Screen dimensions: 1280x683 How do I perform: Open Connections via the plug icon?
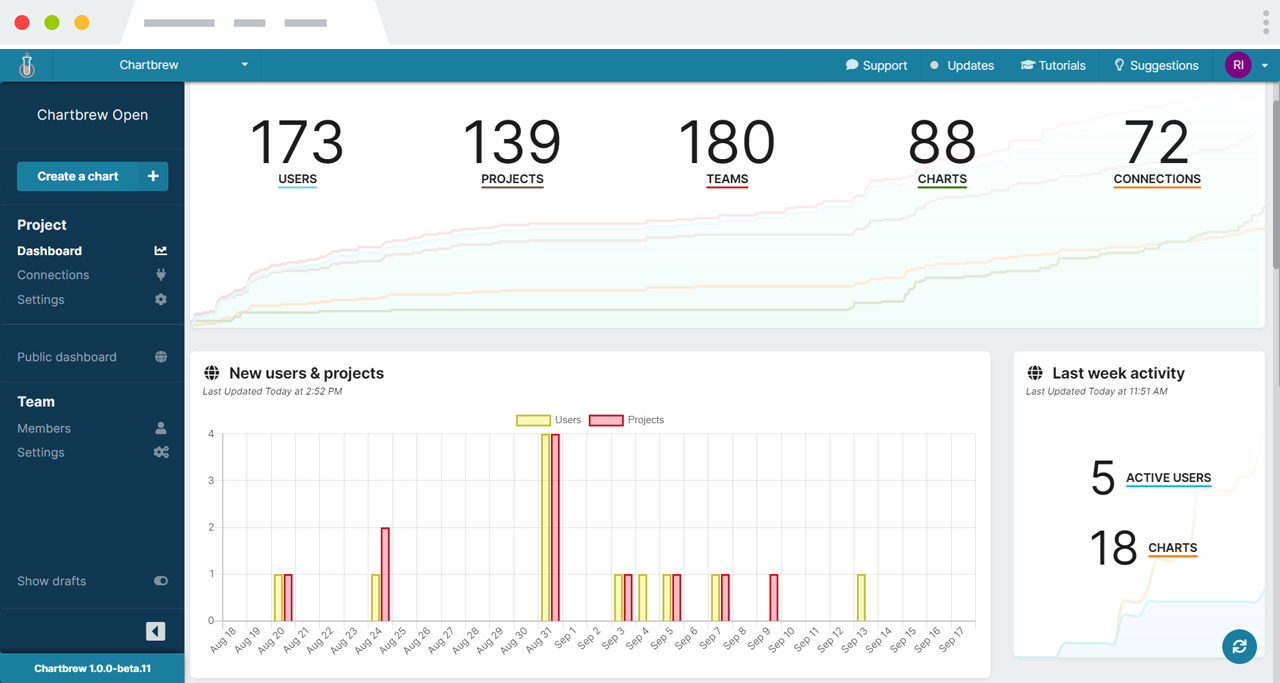coord(160,274)
